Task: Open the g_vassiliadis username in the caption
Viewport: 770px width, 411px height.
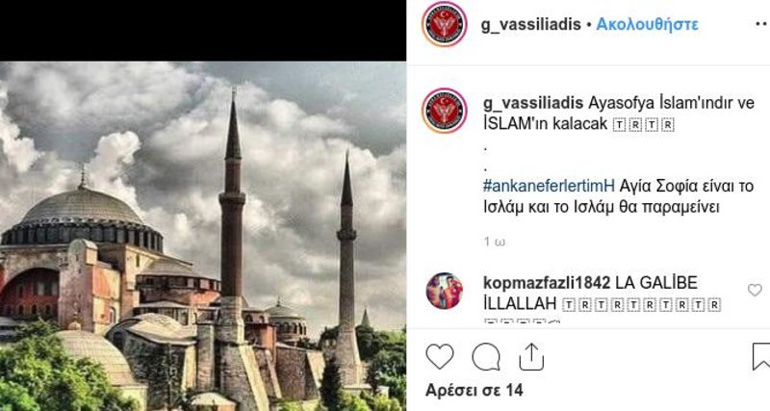Action: click(533, 103)
